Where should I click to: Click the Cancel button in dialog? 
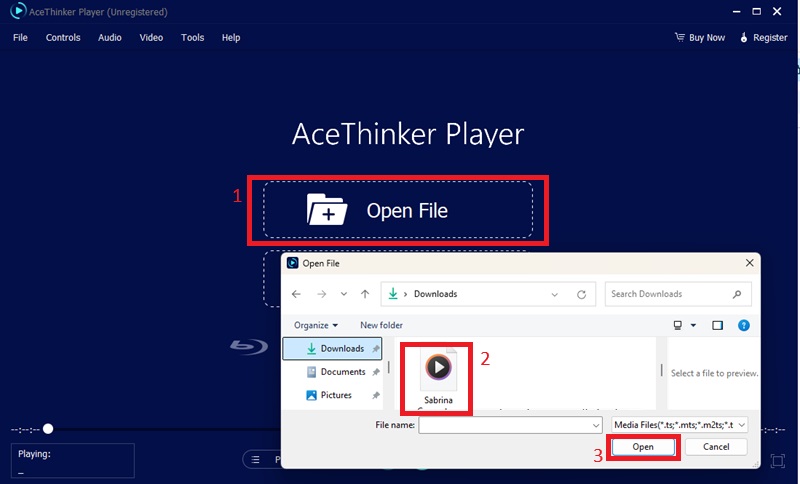coord(716,447)
